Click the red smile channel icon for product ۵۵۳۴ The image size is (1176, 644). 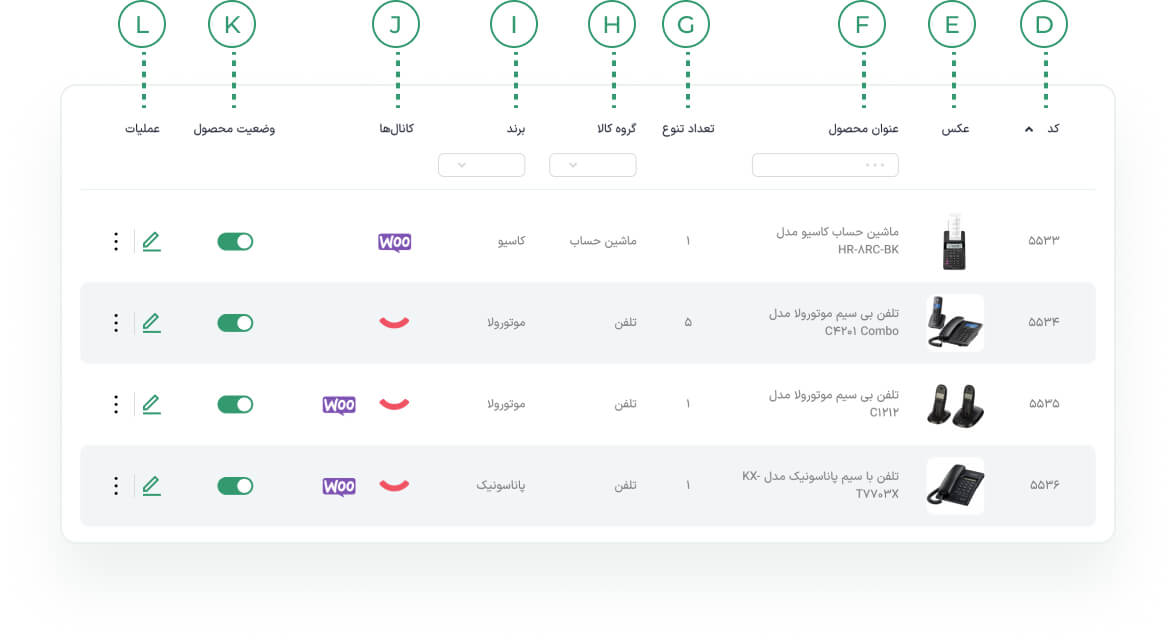point(394,322)
